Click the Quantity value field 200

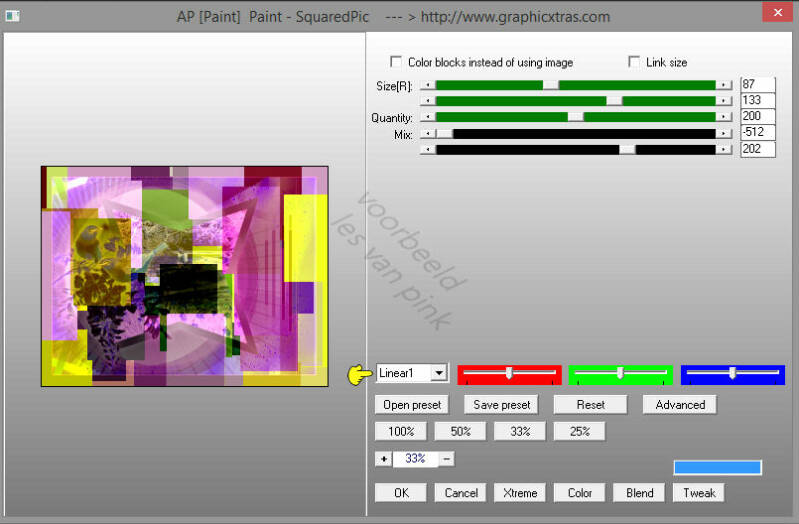(x=758, y=117)
